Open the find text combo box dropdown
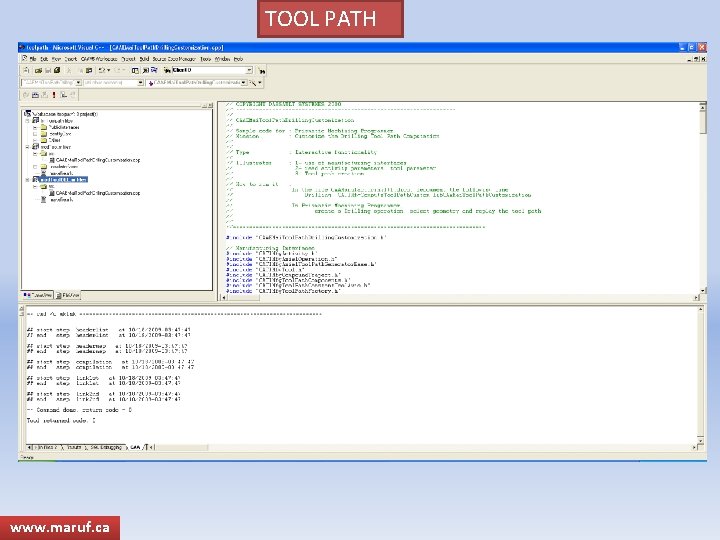 point(249,70)
